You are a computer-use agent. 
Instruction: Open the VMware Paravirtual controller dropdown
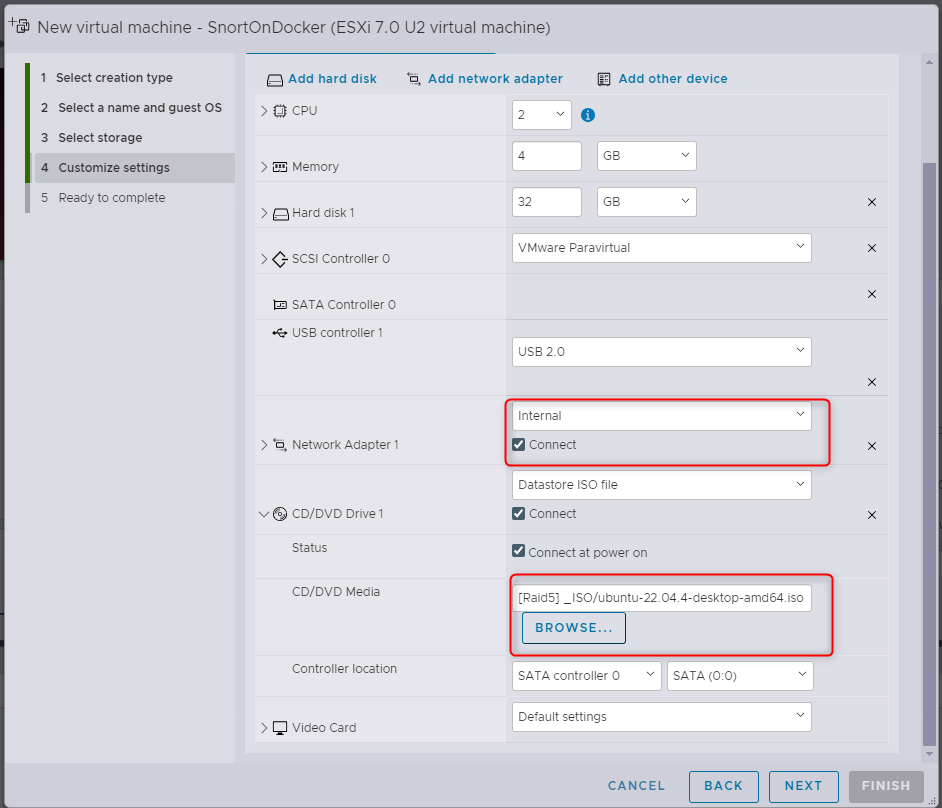click(661, 247)
